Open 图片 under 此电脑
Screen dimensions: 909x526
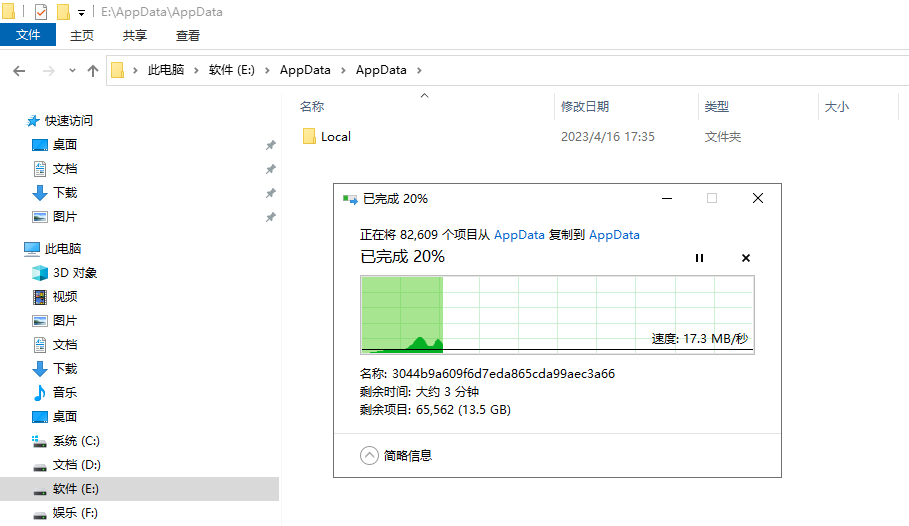click(65, 321)
